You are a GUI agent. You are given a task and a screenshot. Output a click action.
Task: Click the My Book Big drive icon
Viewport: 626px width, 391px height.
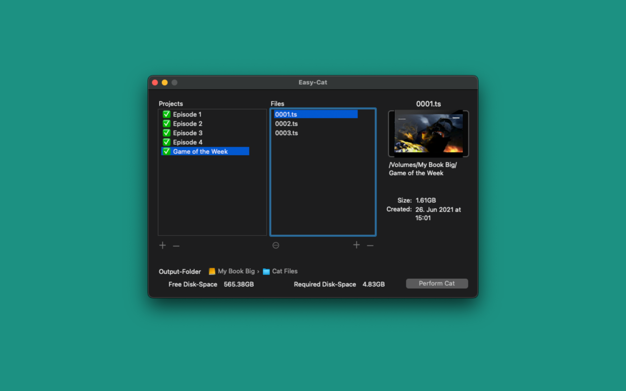(x=212, y=271)
